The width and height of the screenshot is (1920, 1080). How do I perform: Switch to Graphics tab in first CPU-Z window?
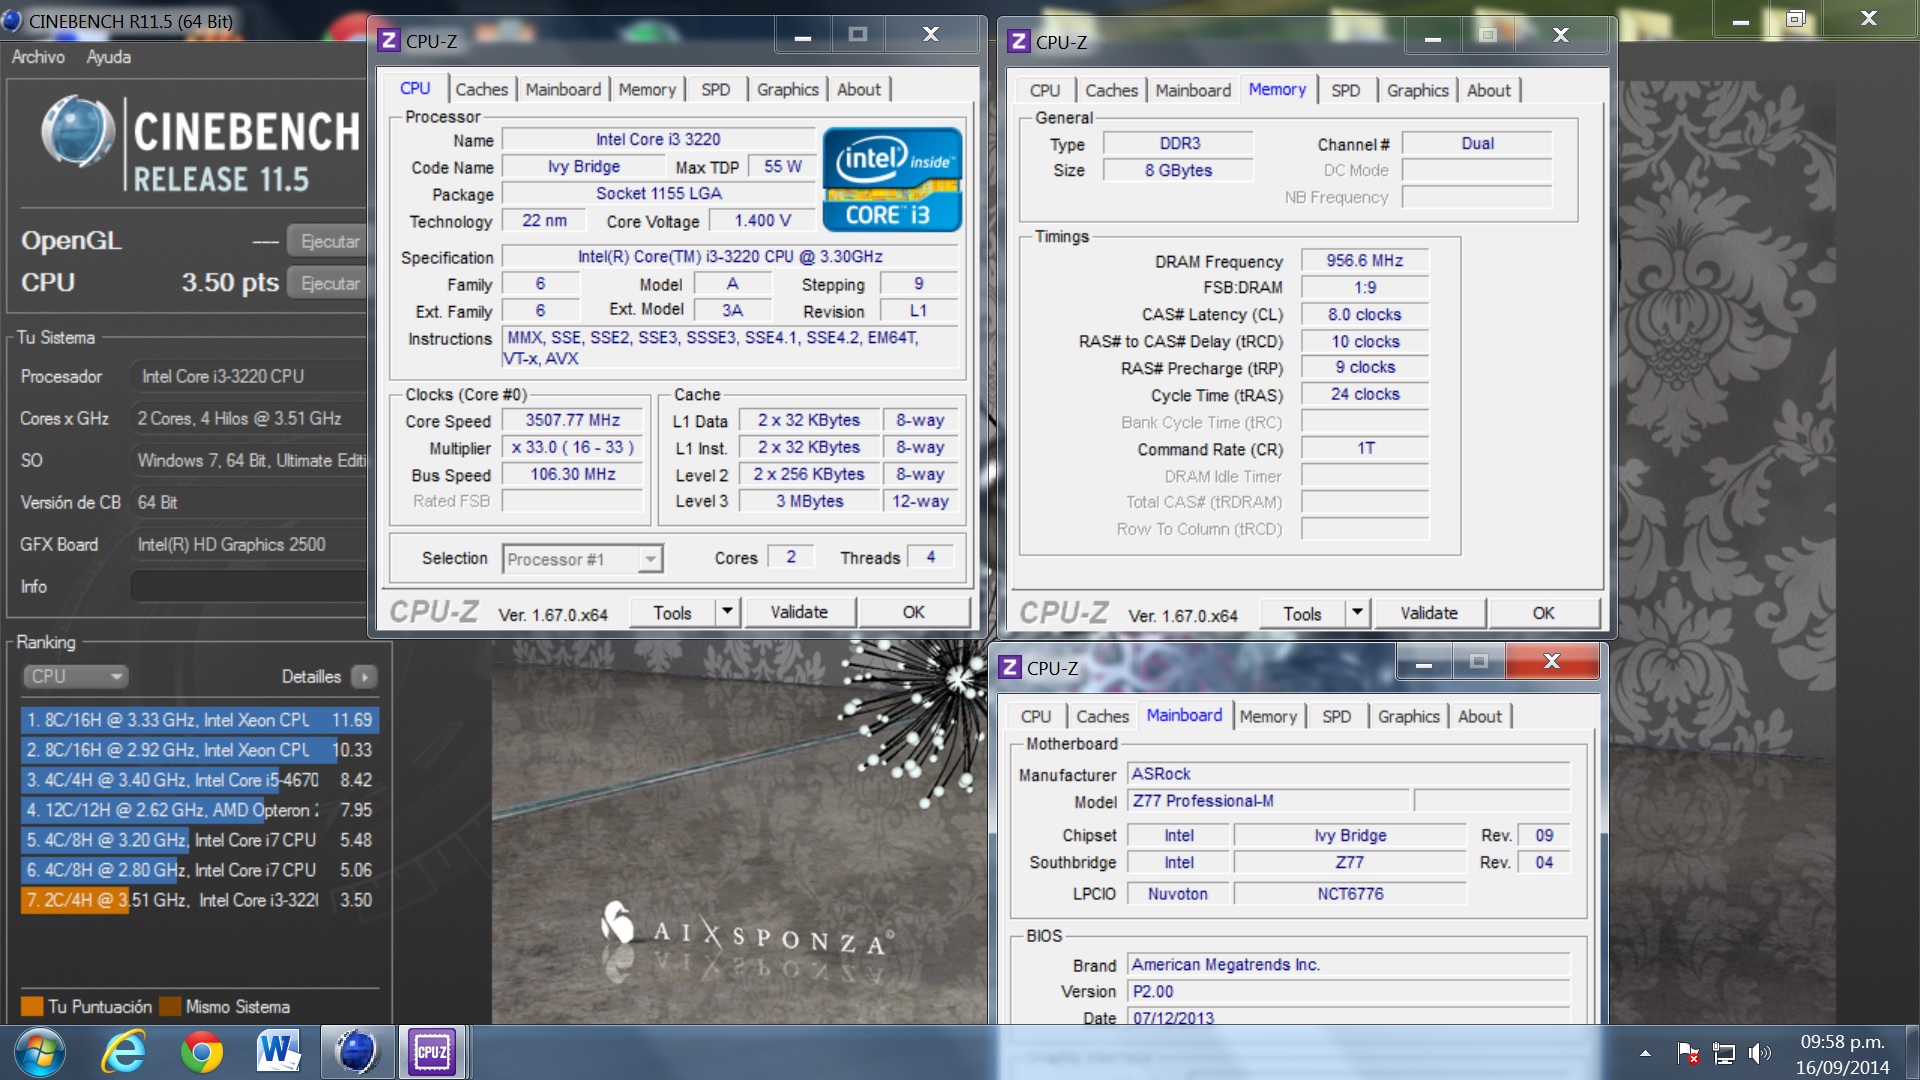click(788, 89)
